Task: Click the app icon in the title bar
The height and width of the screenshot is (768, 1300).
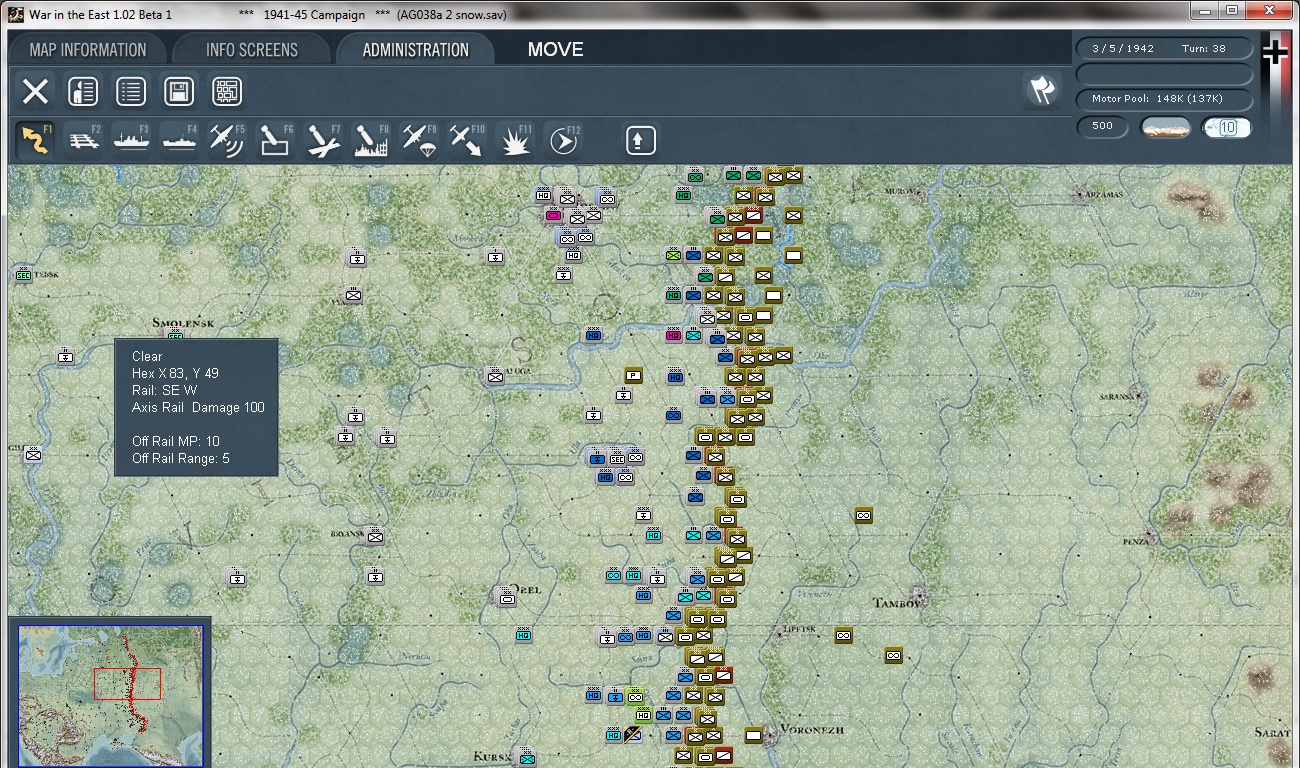Action: pyautogui.click(x=16, y=15)
